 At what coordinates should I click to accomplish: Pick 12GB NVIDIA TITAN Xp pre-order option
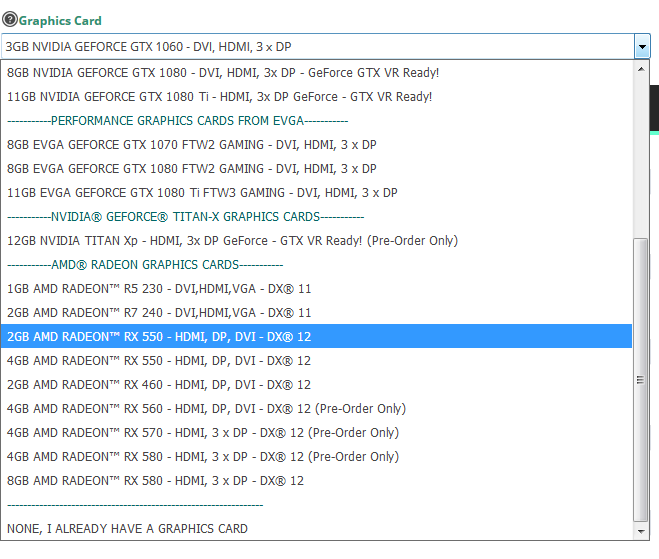(316, 240)
